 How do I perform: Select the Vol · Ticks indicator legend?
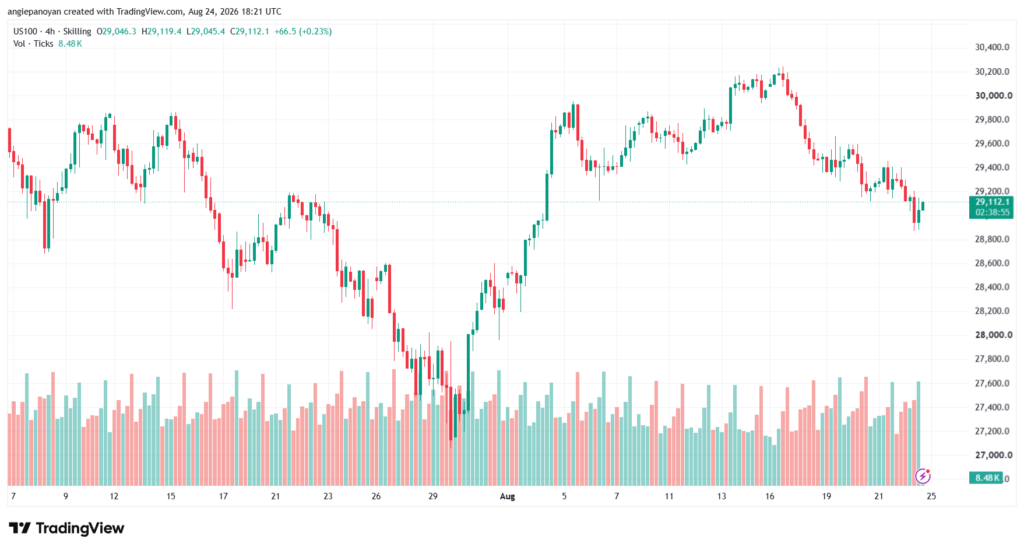[33, 44]
